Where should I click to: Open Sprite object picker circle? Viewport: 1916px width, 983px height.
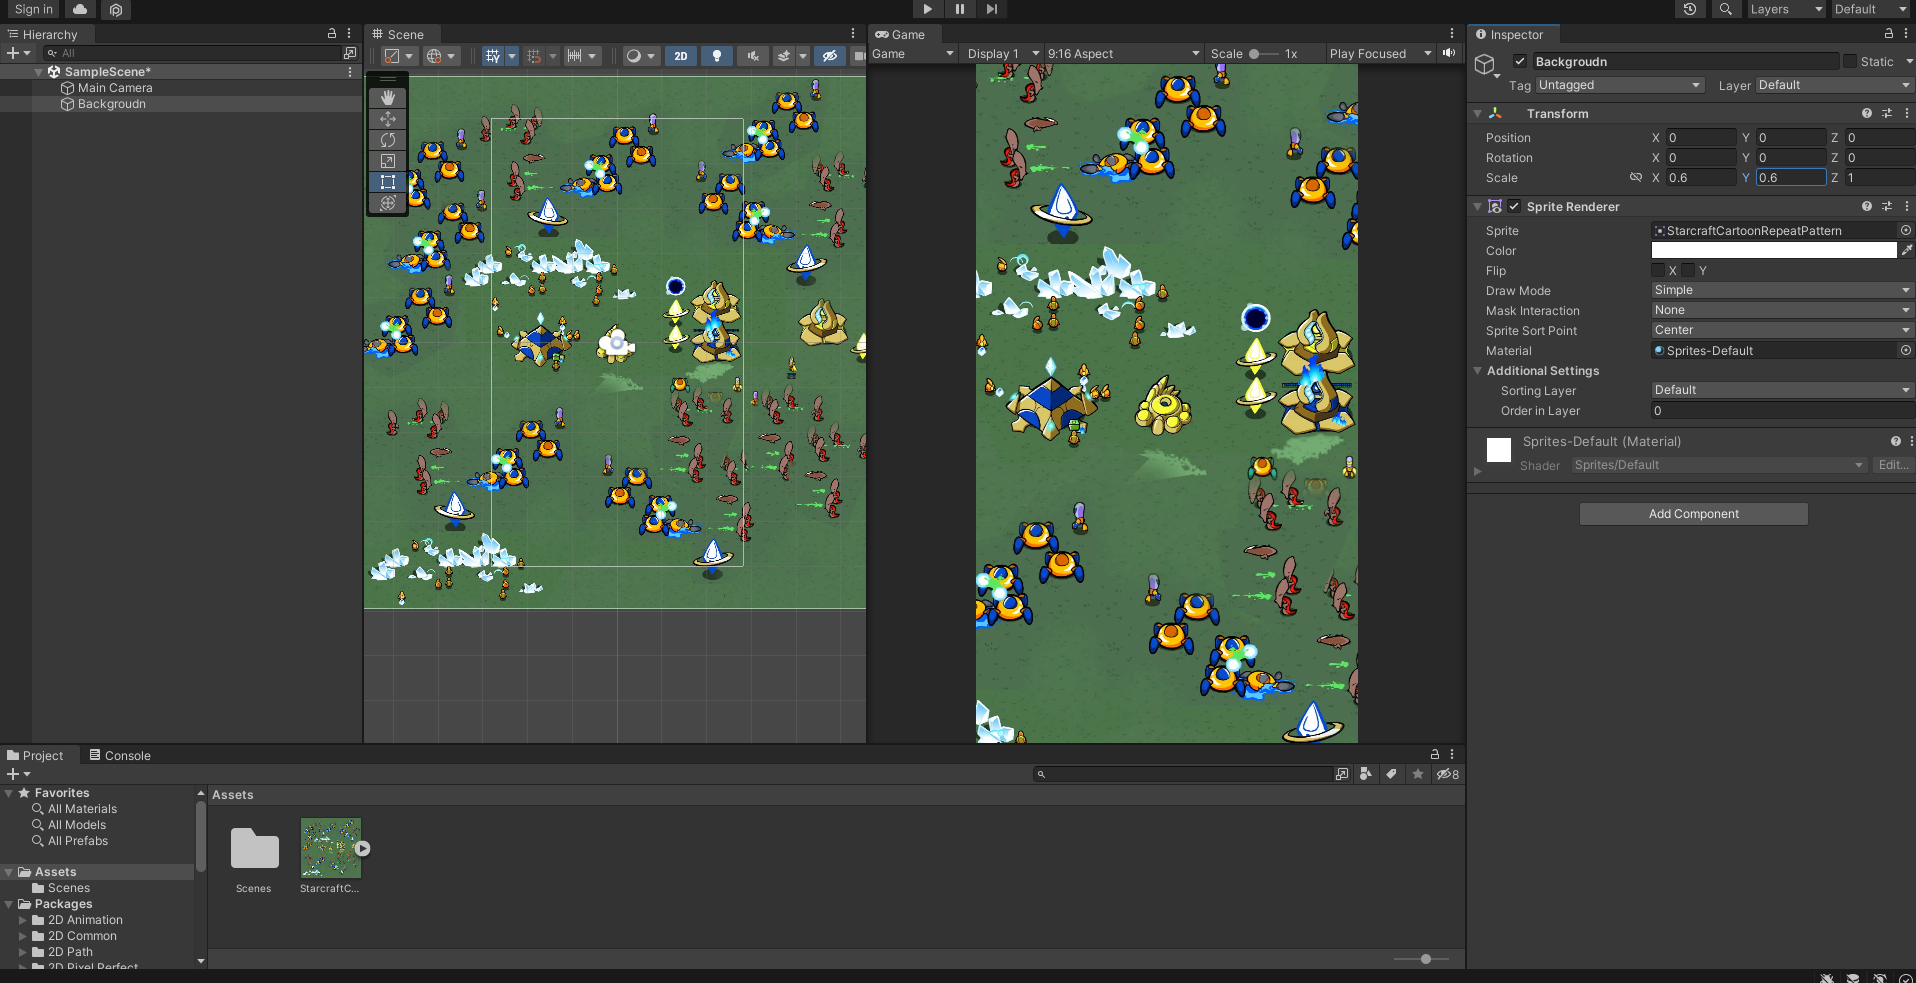(x=1905, y=230)
